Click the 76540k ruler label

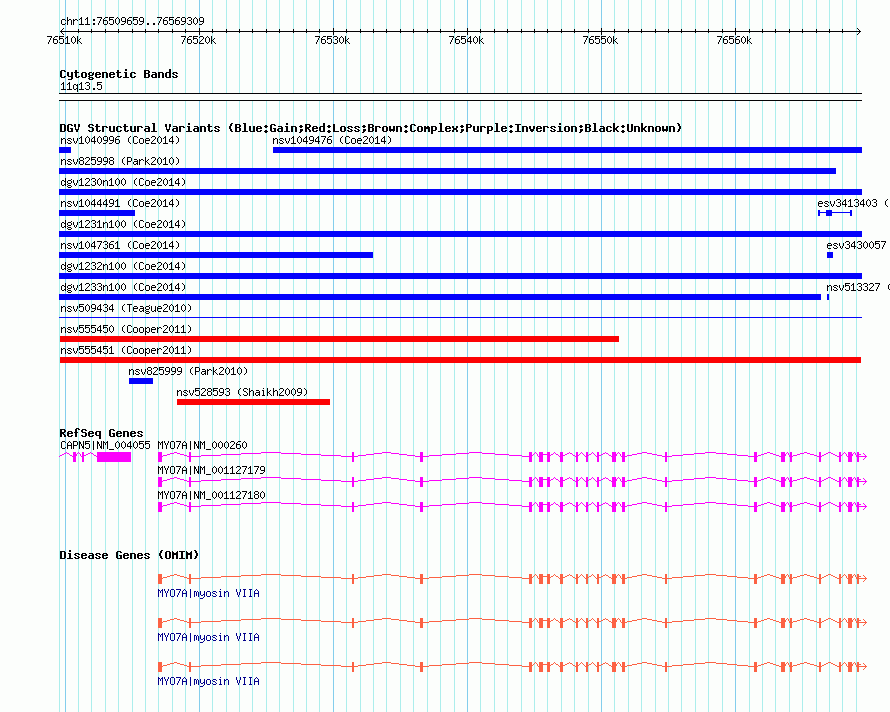[466, 40]
